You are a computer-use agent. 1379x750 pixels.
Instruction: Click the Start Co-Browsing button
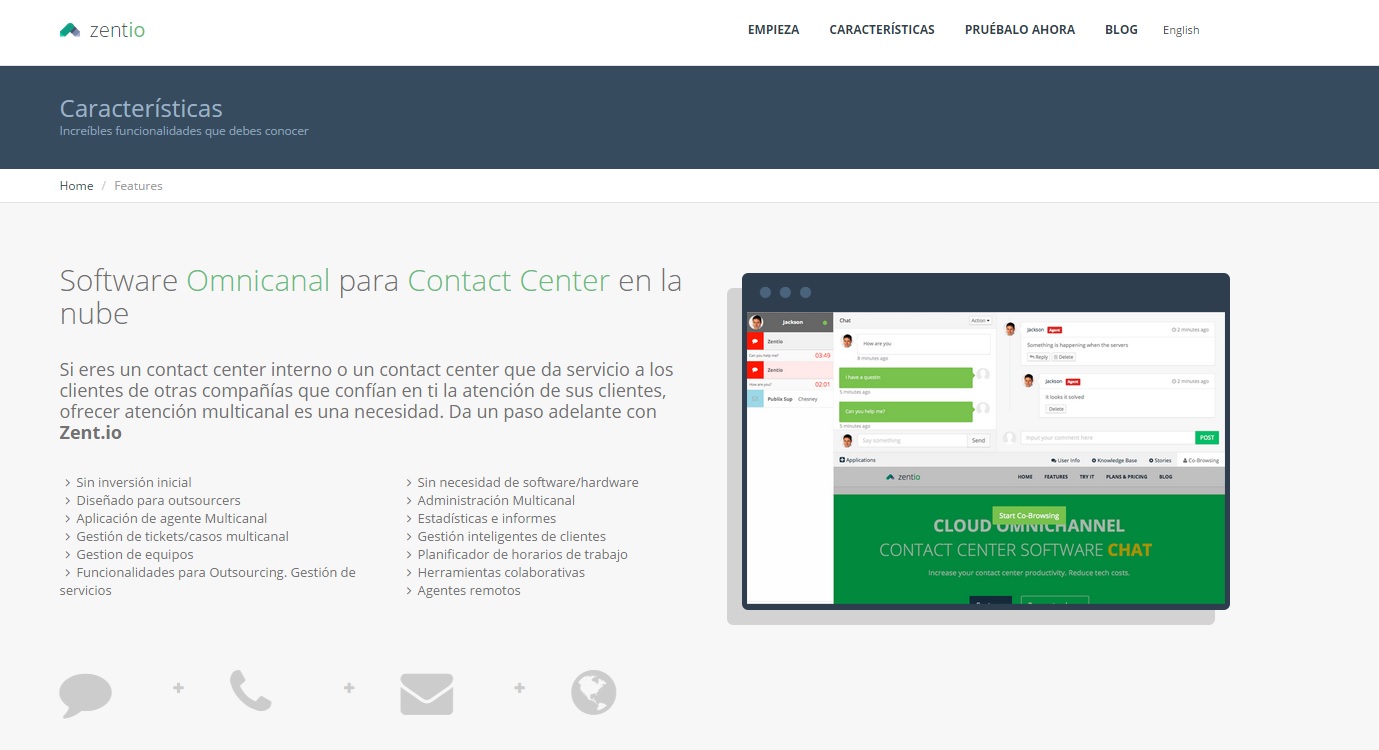[x=1029, y=515]
